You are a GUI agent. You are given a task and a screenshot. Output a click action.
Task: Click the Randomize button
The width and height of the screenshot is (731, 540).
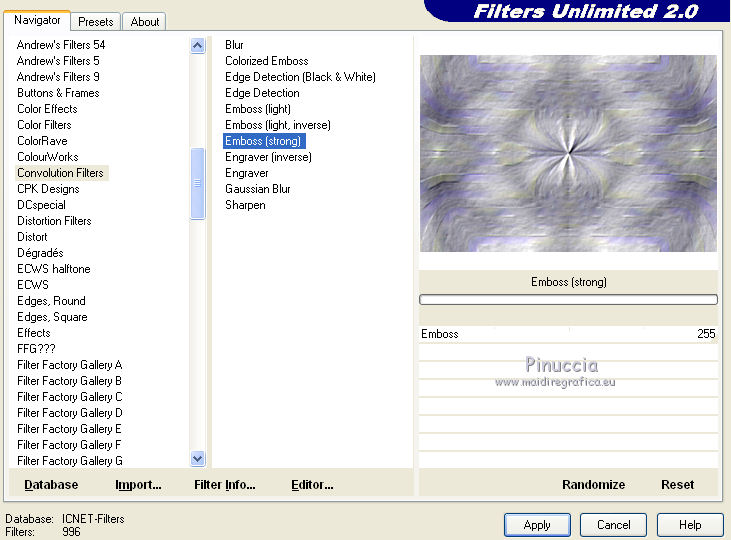pyautogui.click(x=593, y=485)
